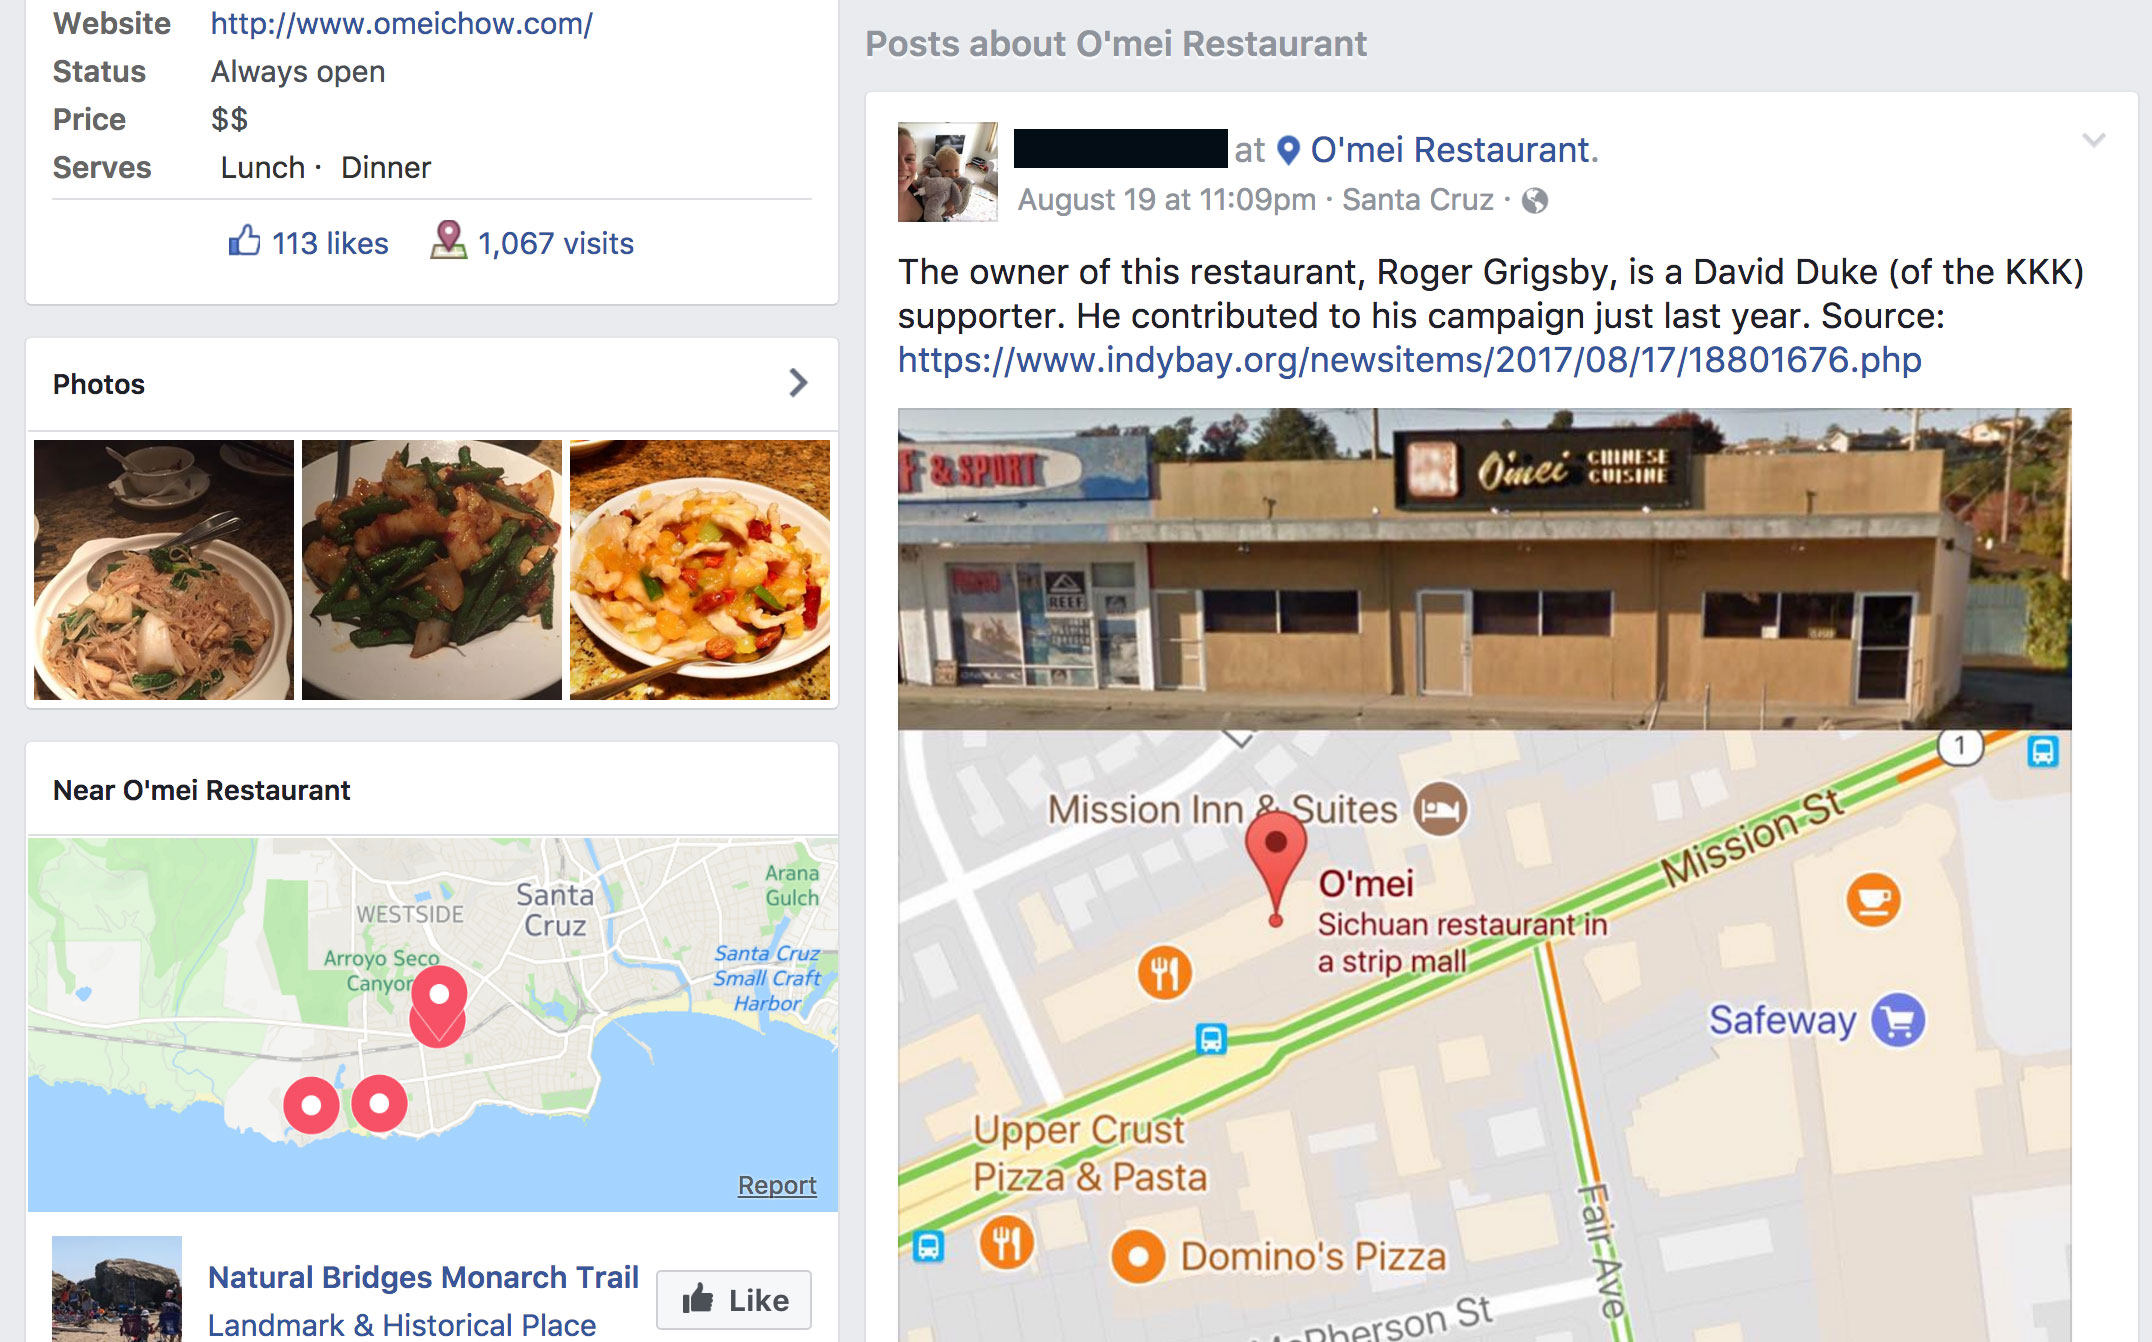The width and height of the screenshot is (2152, 1342).
Task: Click the map pin icon beside 1,067 visits
Action: (448, 240)
